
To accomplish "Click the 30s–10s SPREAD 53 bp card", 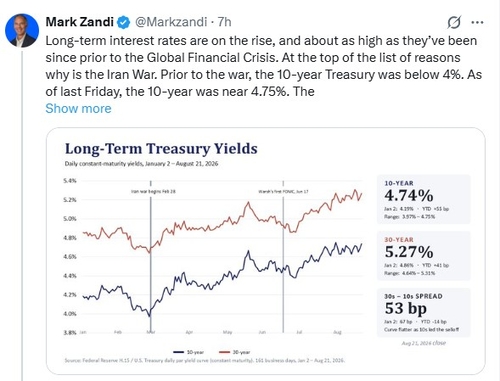I will point(424,312).
